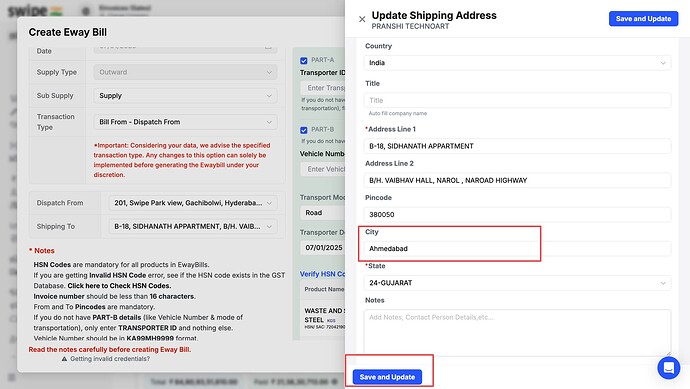Click the Create Eway Bill heading

click(68, 32)
